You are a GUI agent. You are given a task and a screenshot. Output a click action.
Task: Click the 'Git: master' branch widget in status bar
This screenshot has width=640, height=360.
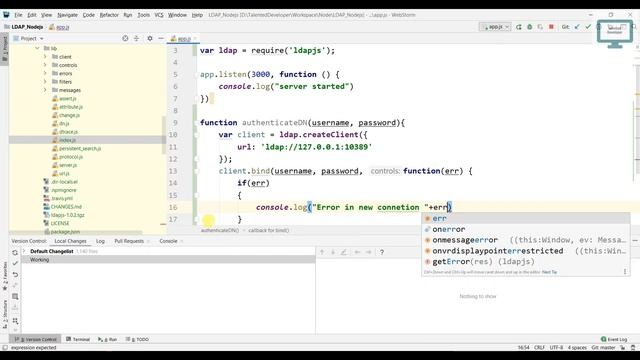click(603, 348)
